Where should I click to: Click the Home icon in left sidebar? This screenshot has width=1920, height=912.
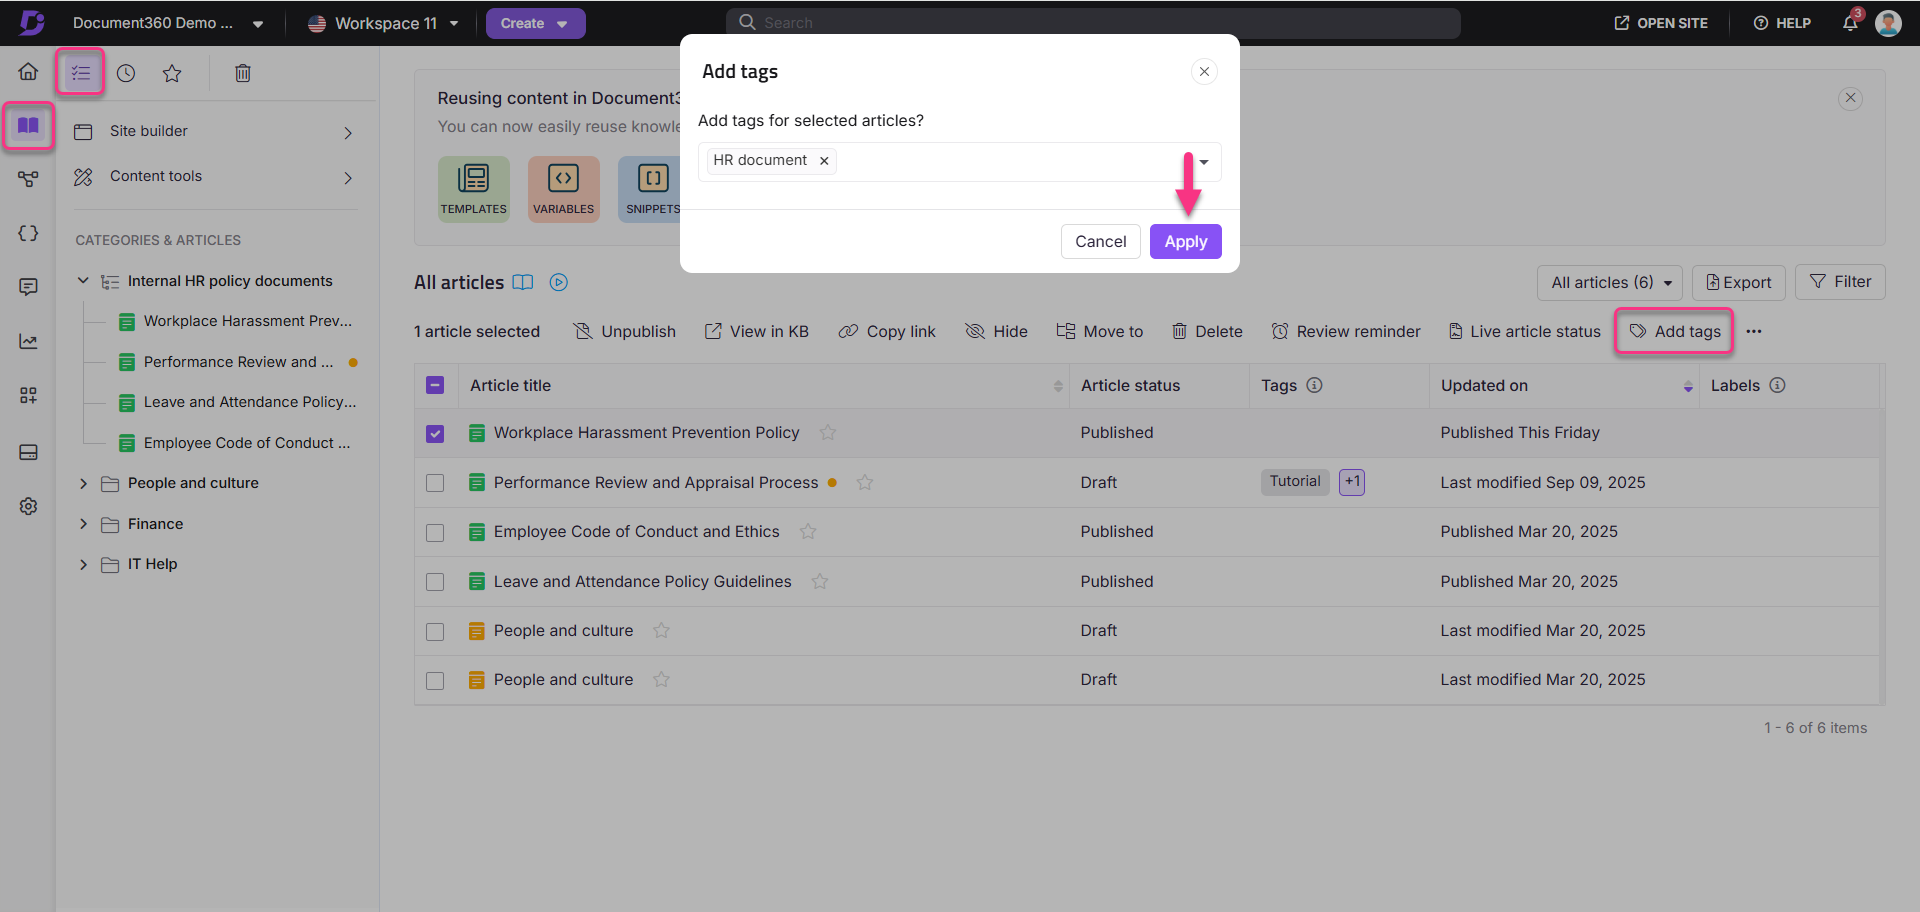pos(28,72)
